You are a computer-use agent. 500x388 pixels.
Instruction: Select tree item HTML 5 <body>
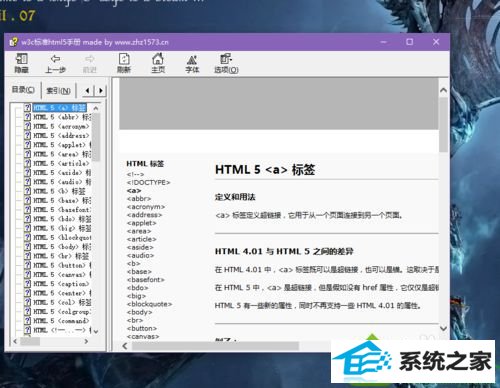point(62,247)
